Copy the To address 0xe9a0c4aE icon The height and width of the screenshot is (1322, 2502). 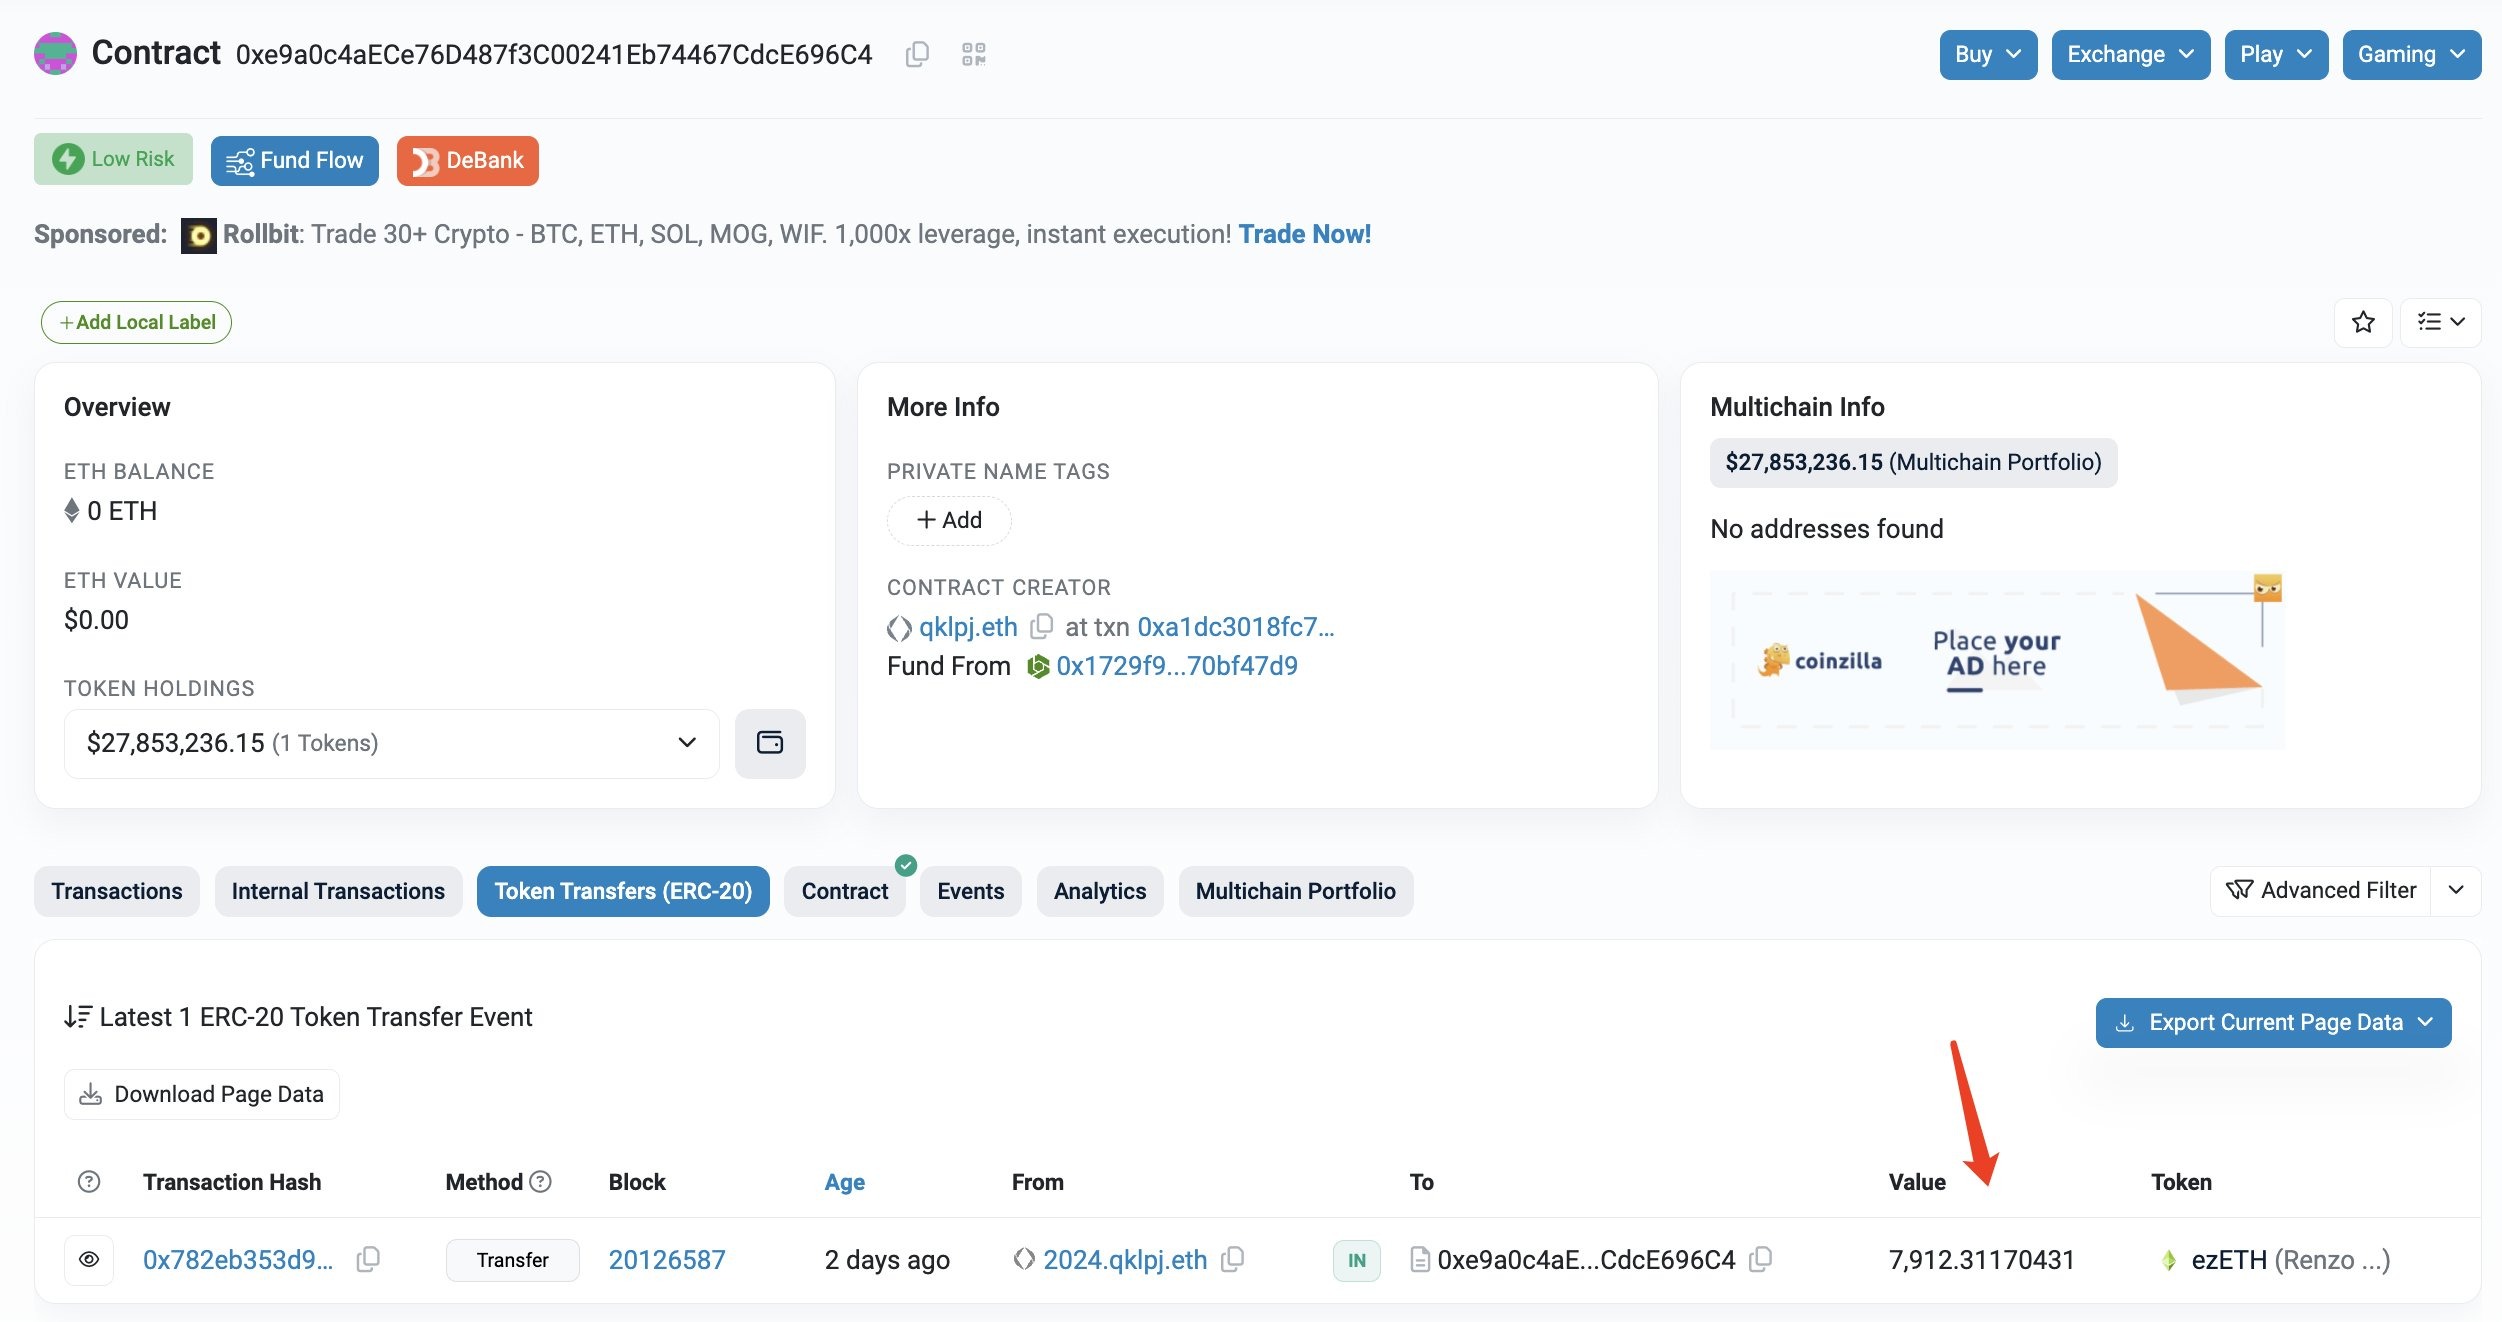click(1760, 1260)
